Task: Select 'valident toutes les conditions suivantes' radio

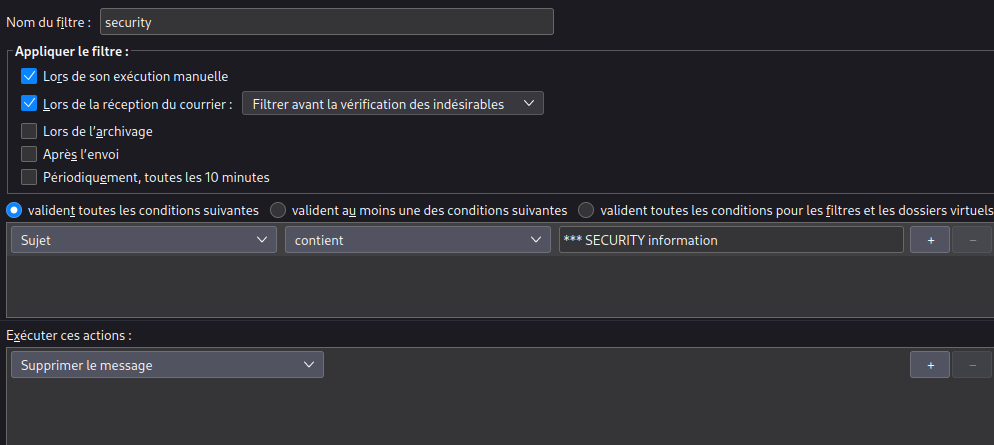Action: 15,210
